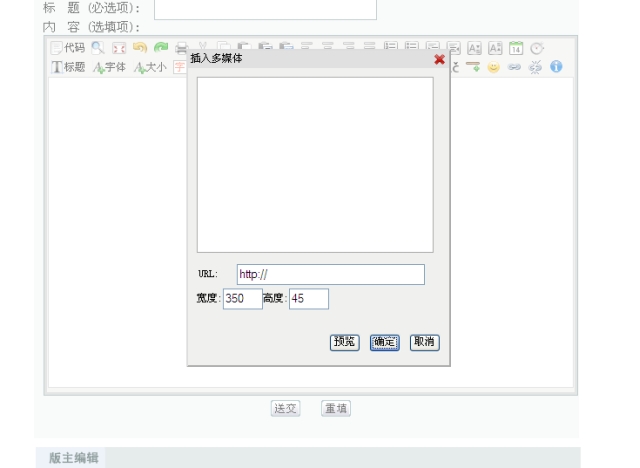Viewport: 640px width, 468px height.
Task: Open the 标题 heading dropdown
Action: (x=68, y=67)
